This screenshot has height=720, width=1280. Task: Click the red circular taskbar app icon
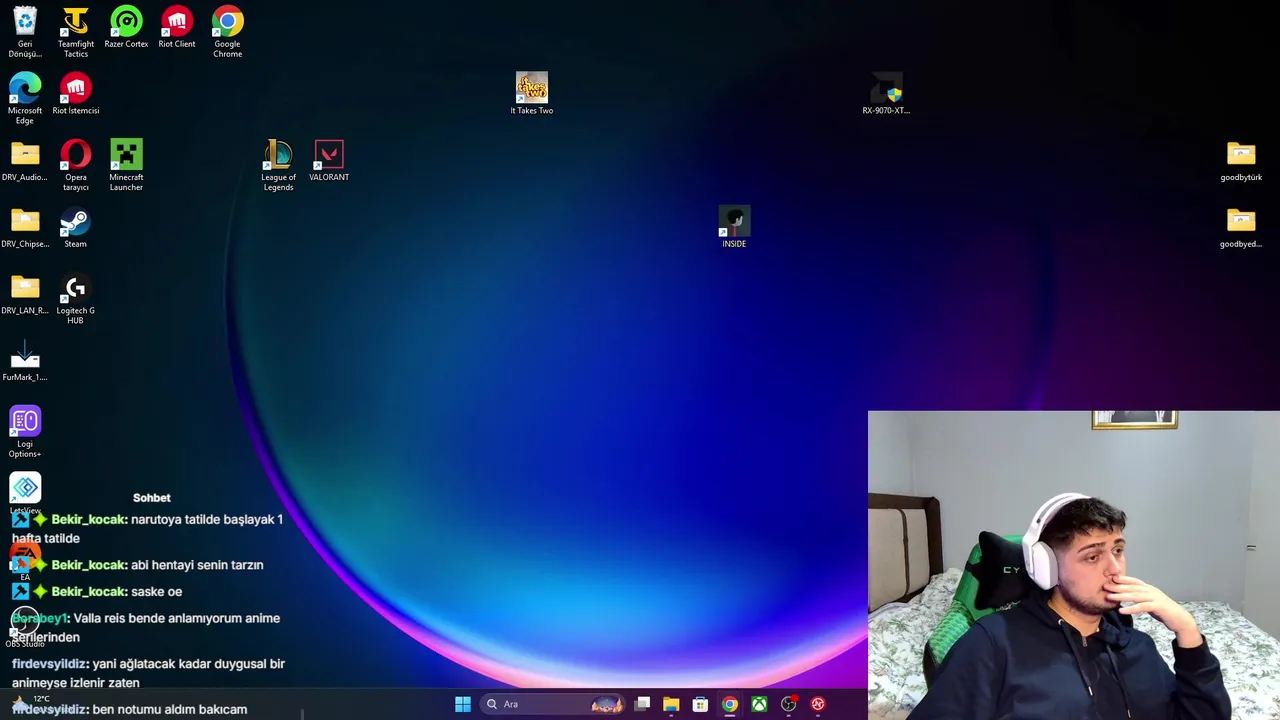(818, 704)
